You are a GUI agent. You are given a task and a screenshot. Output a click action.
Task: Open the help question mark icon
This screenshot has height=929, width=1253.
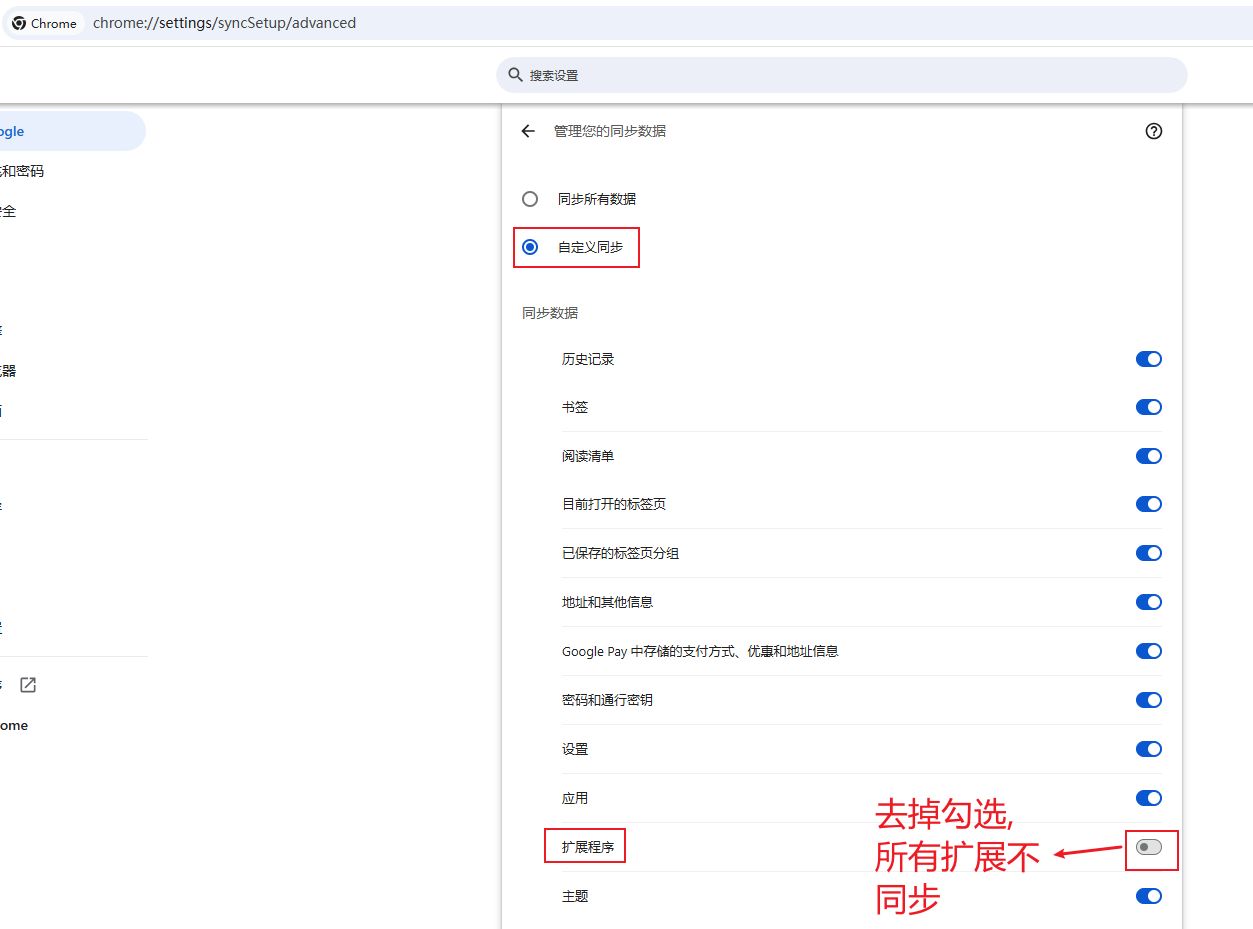pyautogui.click(x=1154, y=131)
